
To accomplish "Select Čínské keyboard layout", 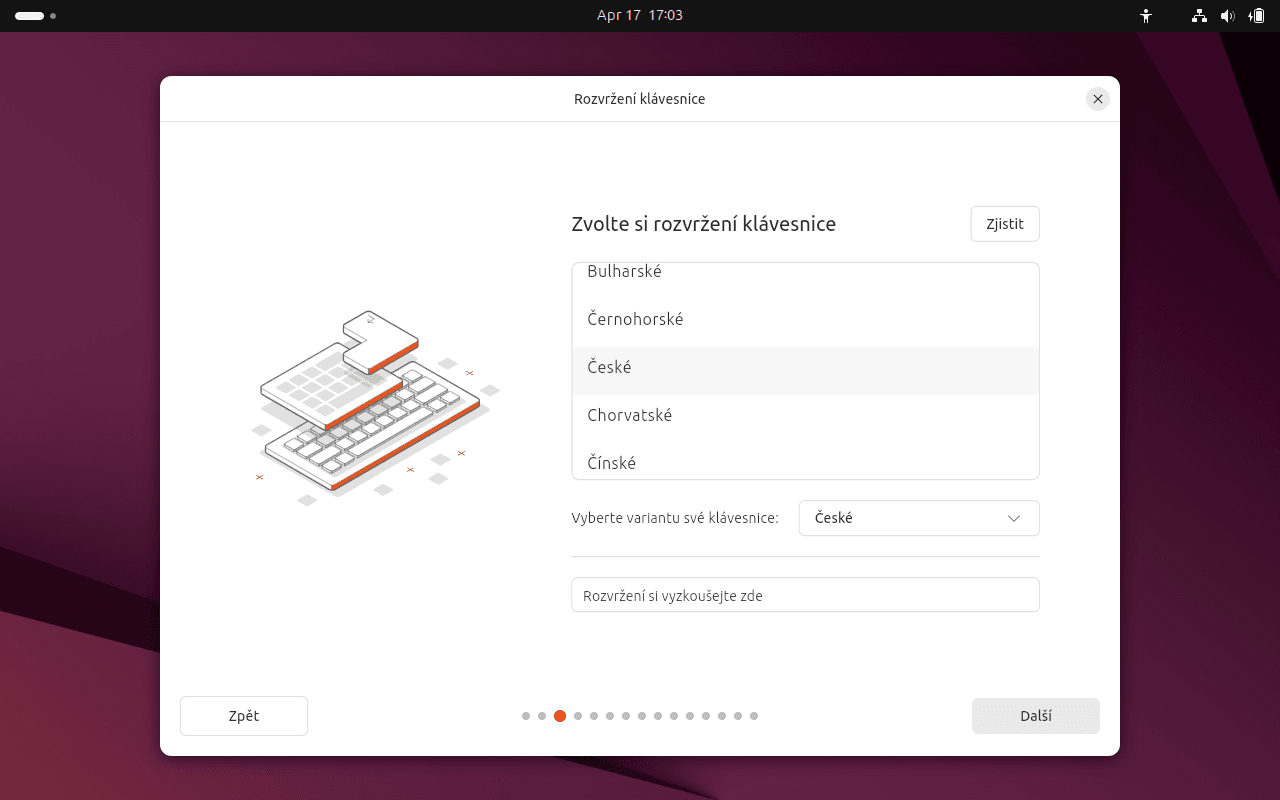I will 805,460.
